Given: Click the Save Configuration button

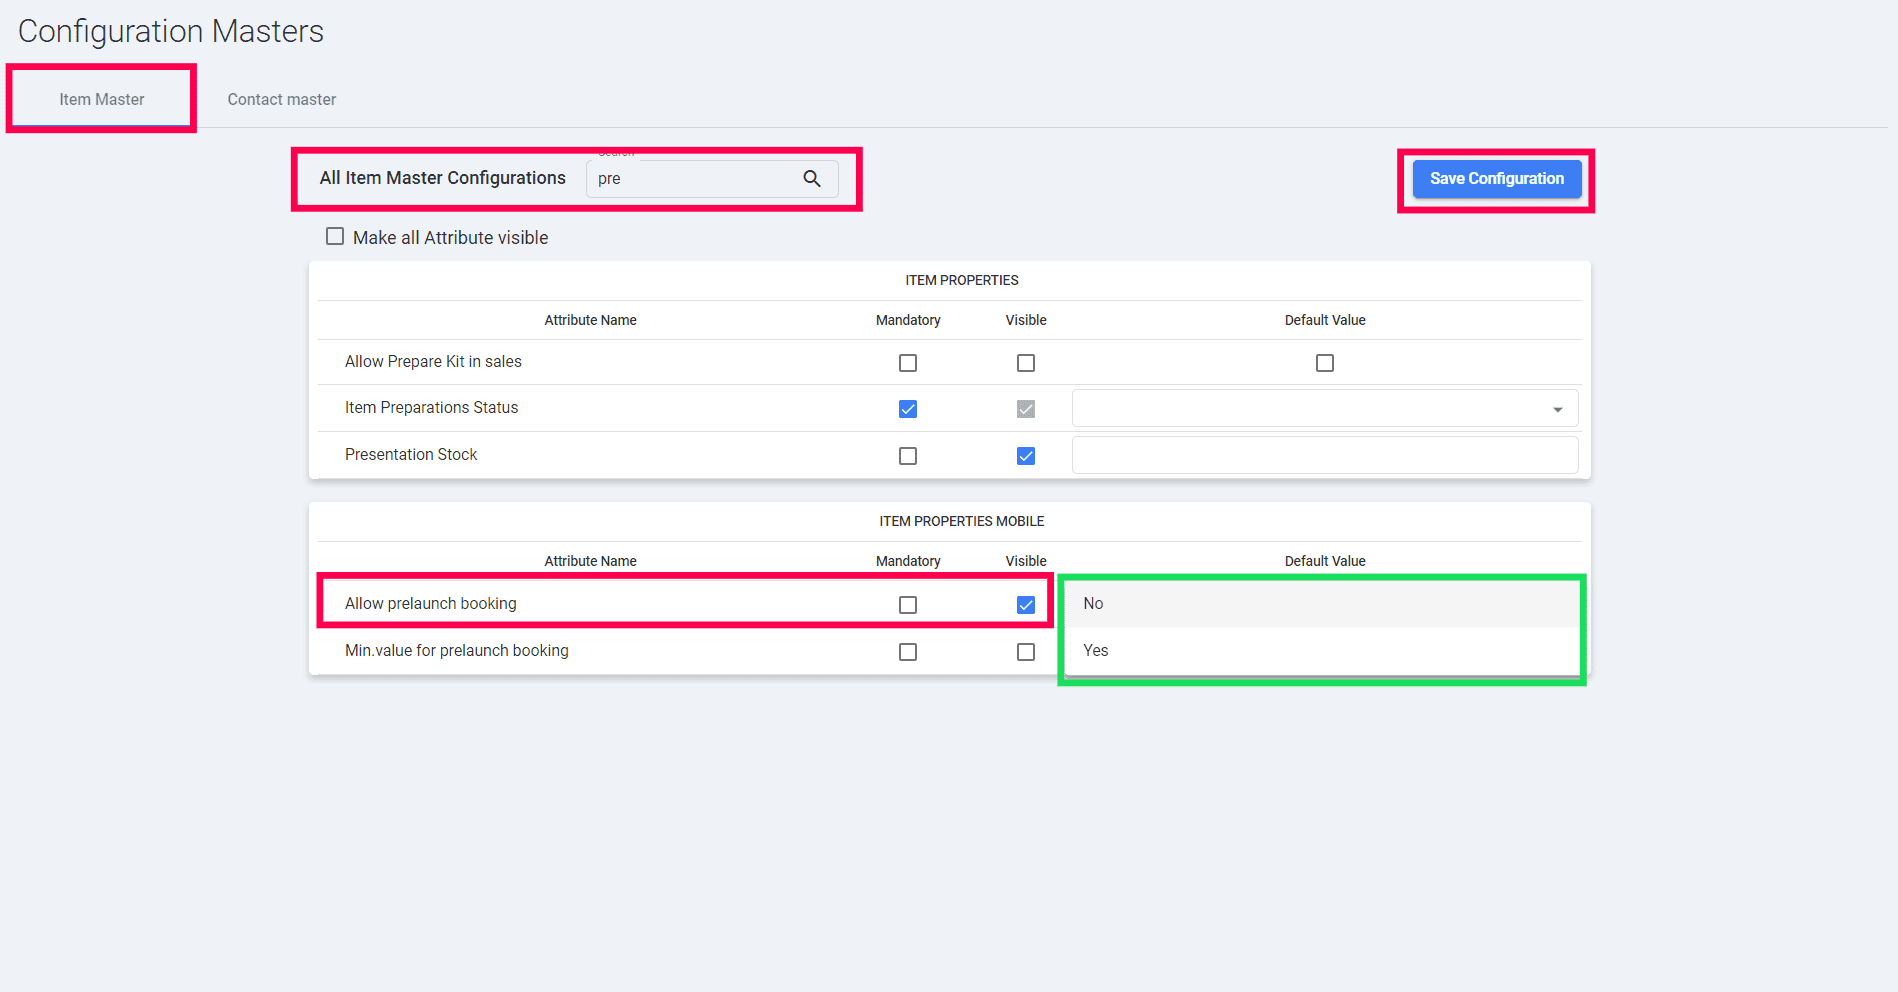Looking at the screenshot, I should tap(1496, 179).
